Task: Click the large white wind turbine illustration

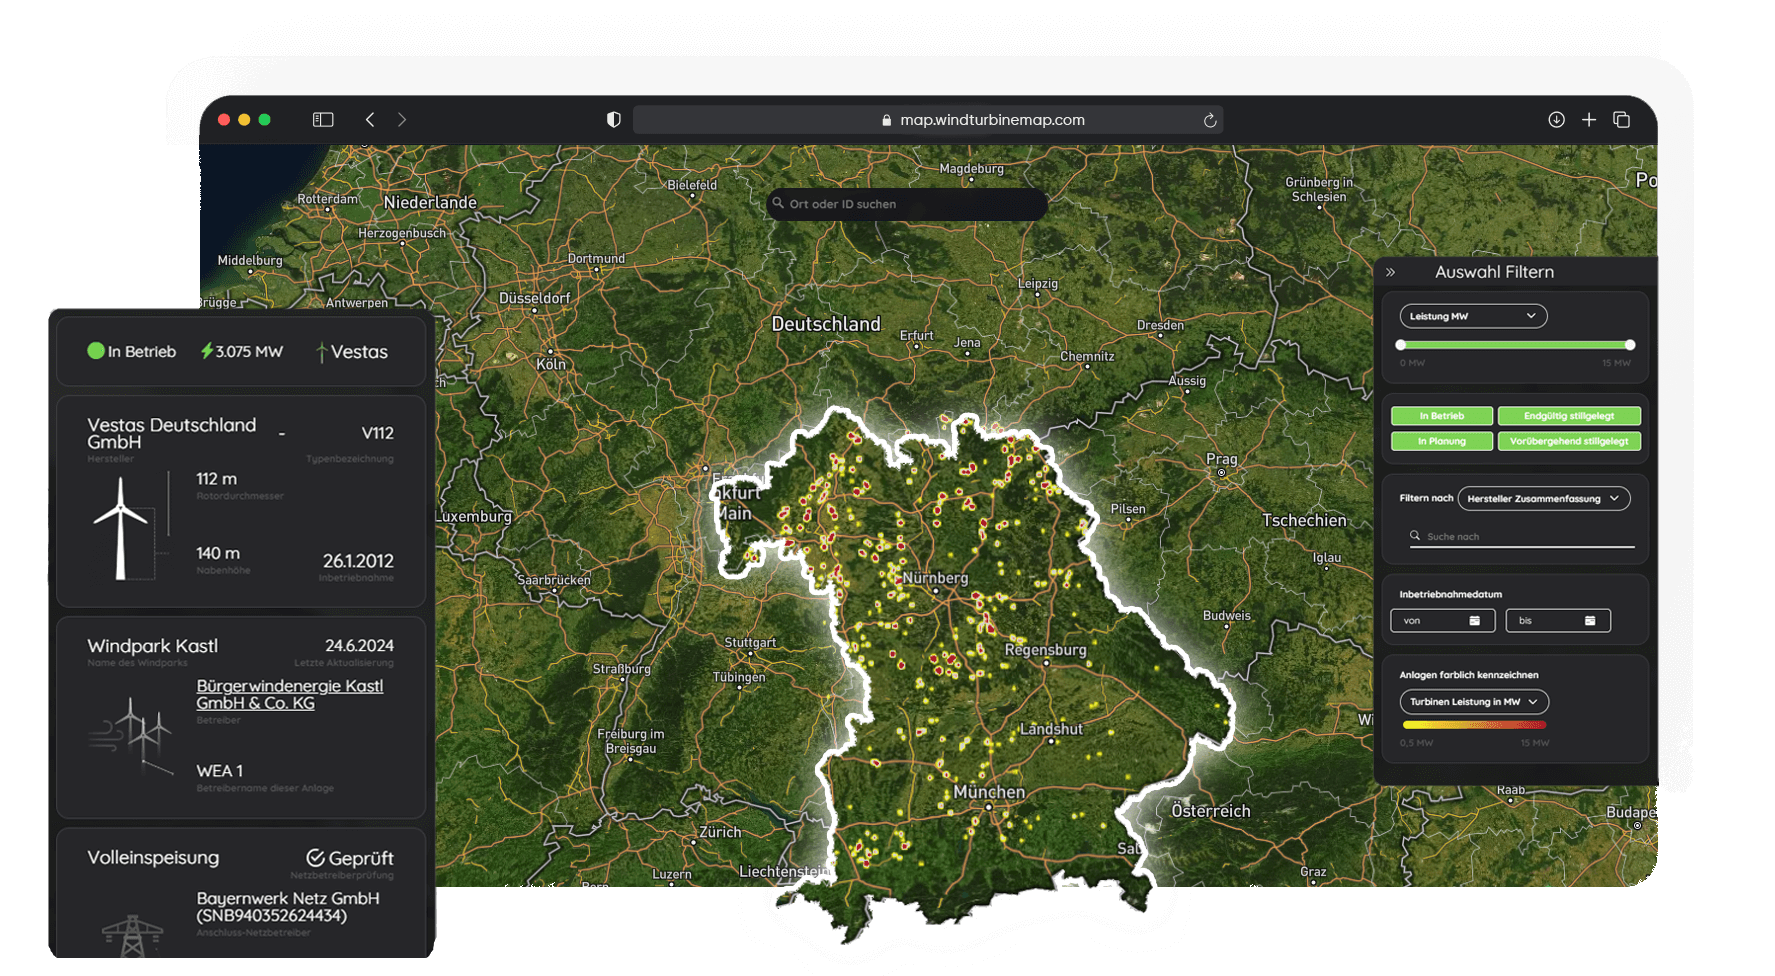Action: coord(121,528)
